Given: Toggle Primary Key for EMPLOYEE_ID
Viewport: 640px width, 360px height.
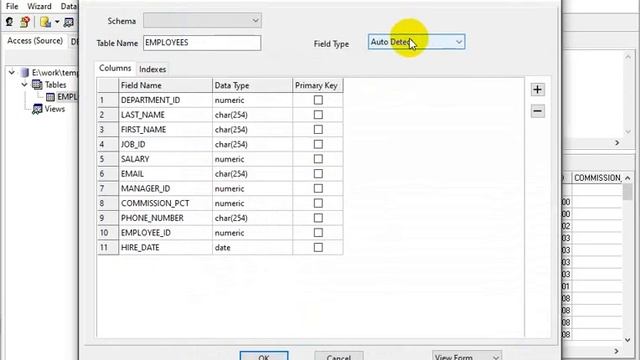Looking at the screenshot, I should pyautogui.click(x=318, y=233).
